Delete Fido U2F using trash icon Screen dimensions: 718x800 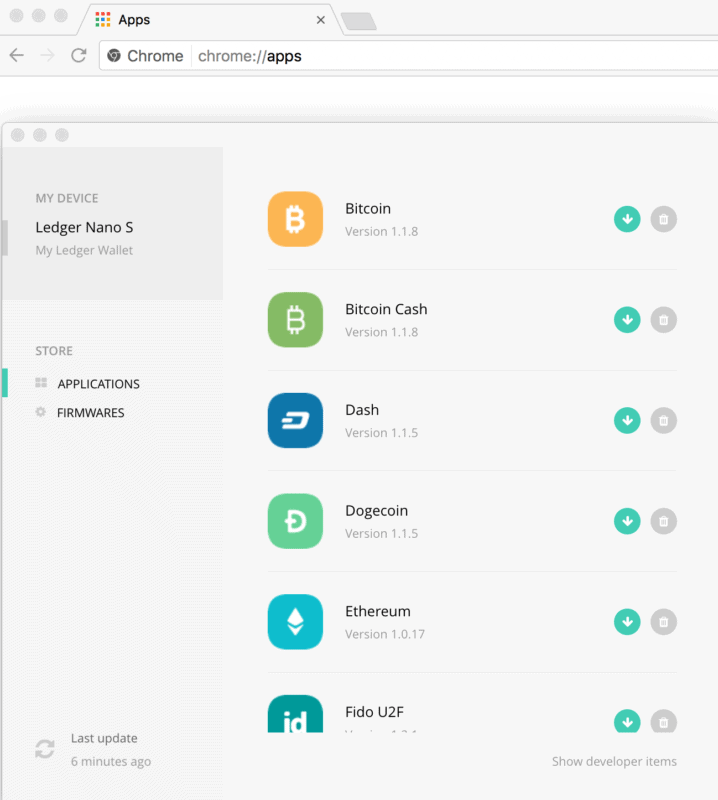tap(663, 721)
